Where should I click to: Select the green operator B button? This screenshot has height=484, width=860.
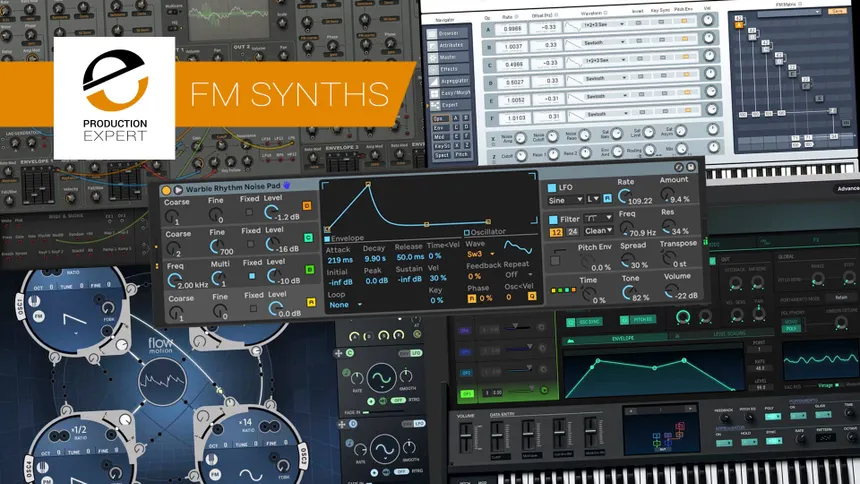tap(309, 269)
